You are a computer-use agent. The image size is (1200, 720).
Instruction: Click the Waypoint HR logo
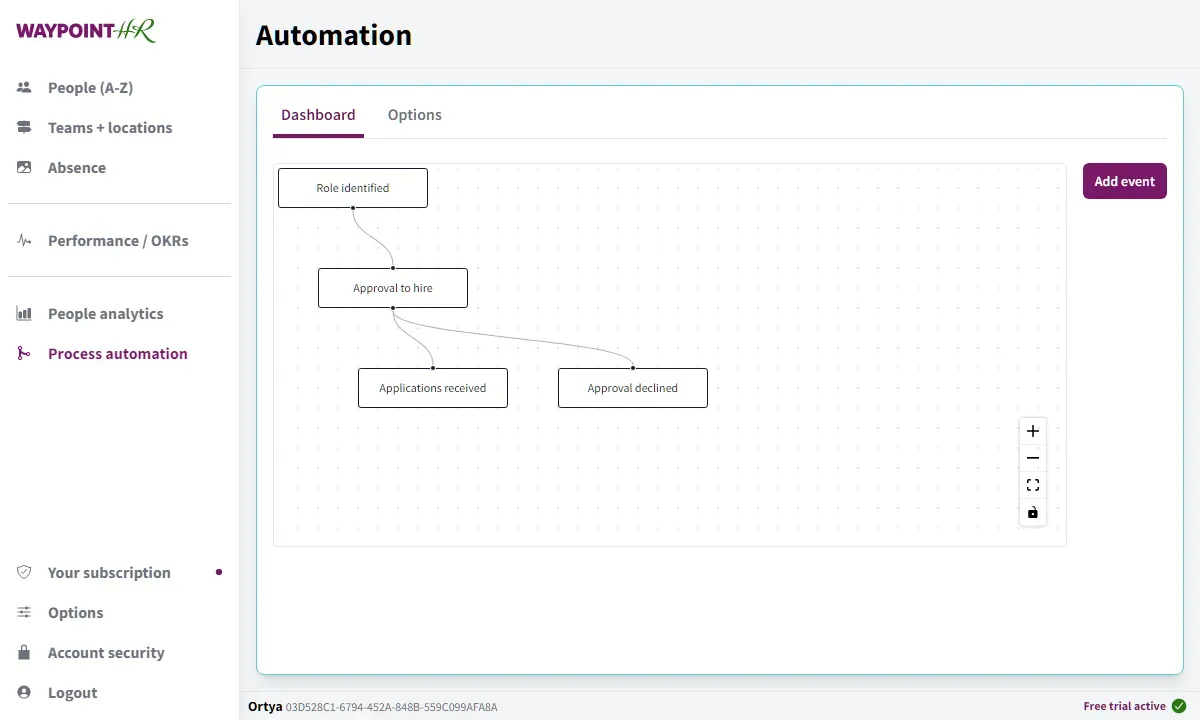coord(85,30)
